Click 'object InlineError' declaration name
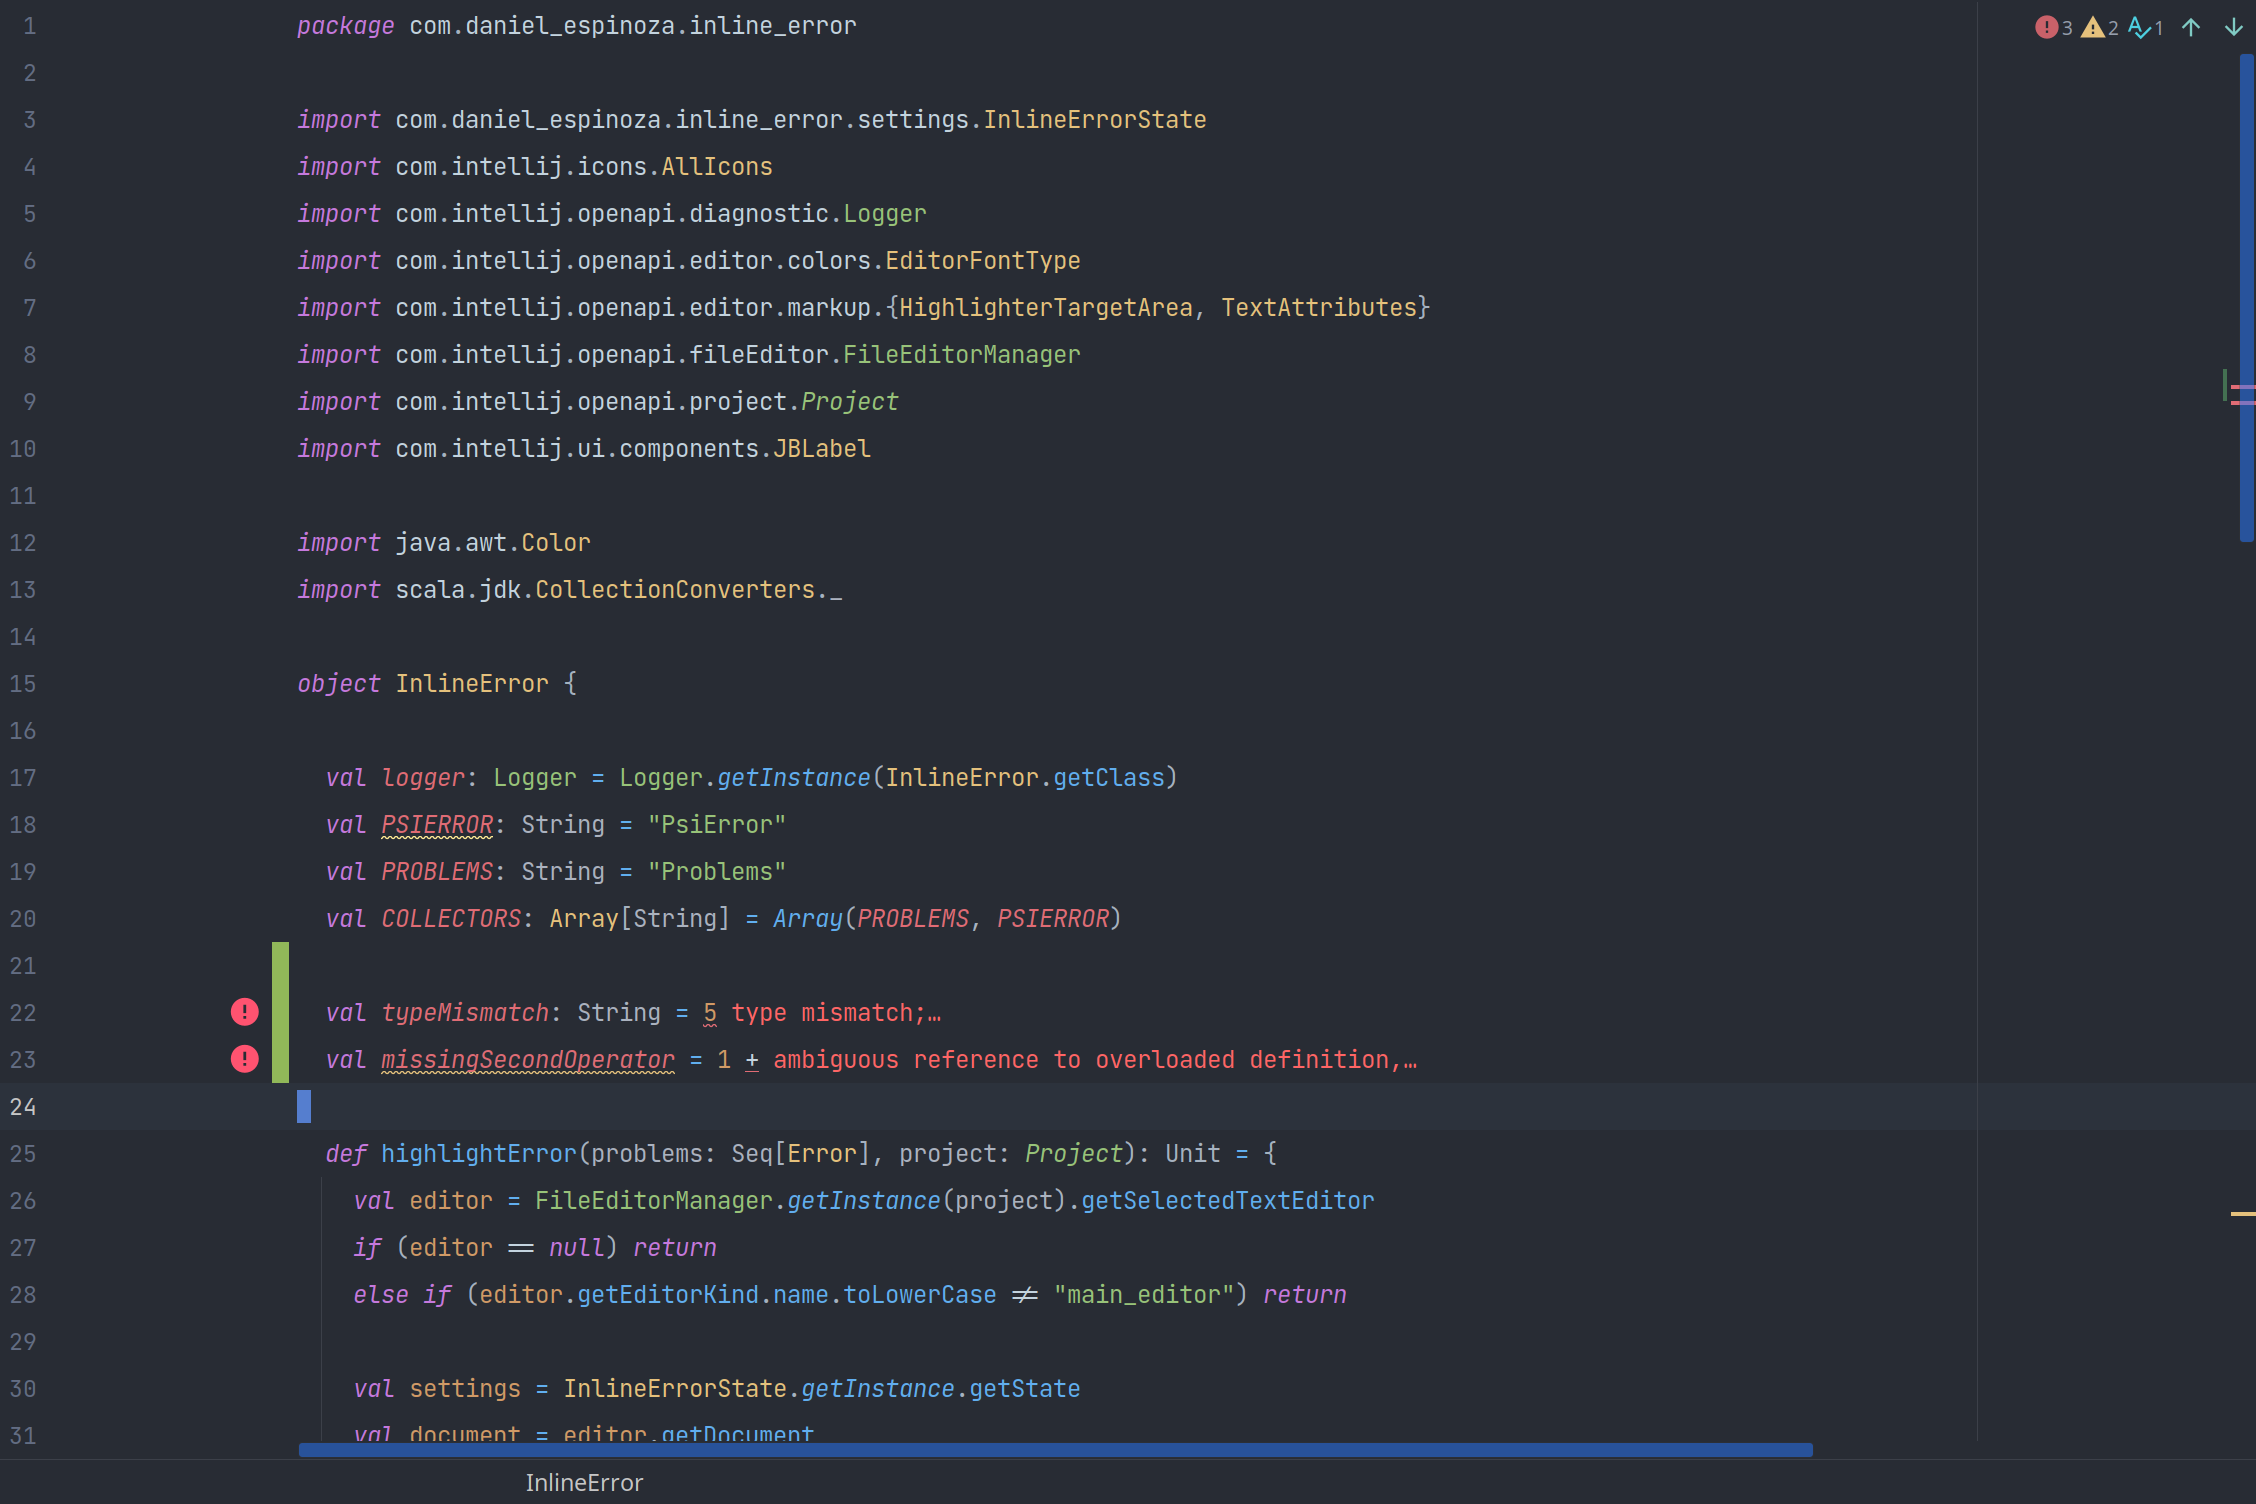The width and height of the screenshot is (2256, 1504). point(472,684)
